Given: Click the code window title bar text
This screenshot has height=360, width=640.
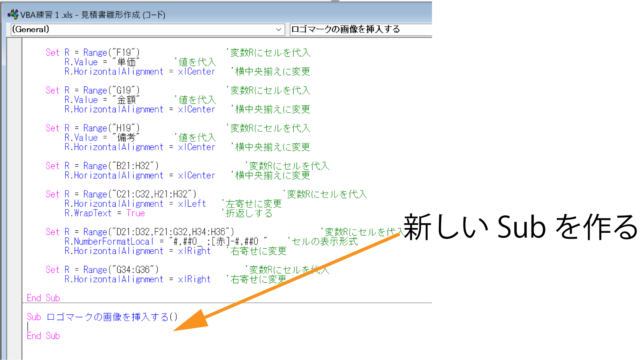Looking at the screenshot, I should point(93,15).
